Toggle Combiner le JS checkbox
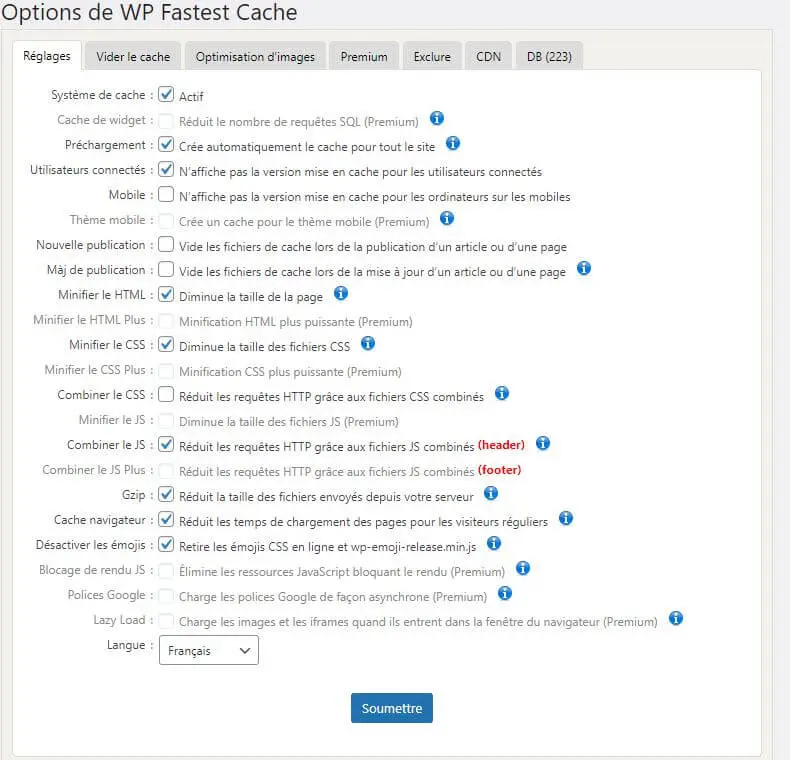790x760 pixels. click(x=166, y=444)
